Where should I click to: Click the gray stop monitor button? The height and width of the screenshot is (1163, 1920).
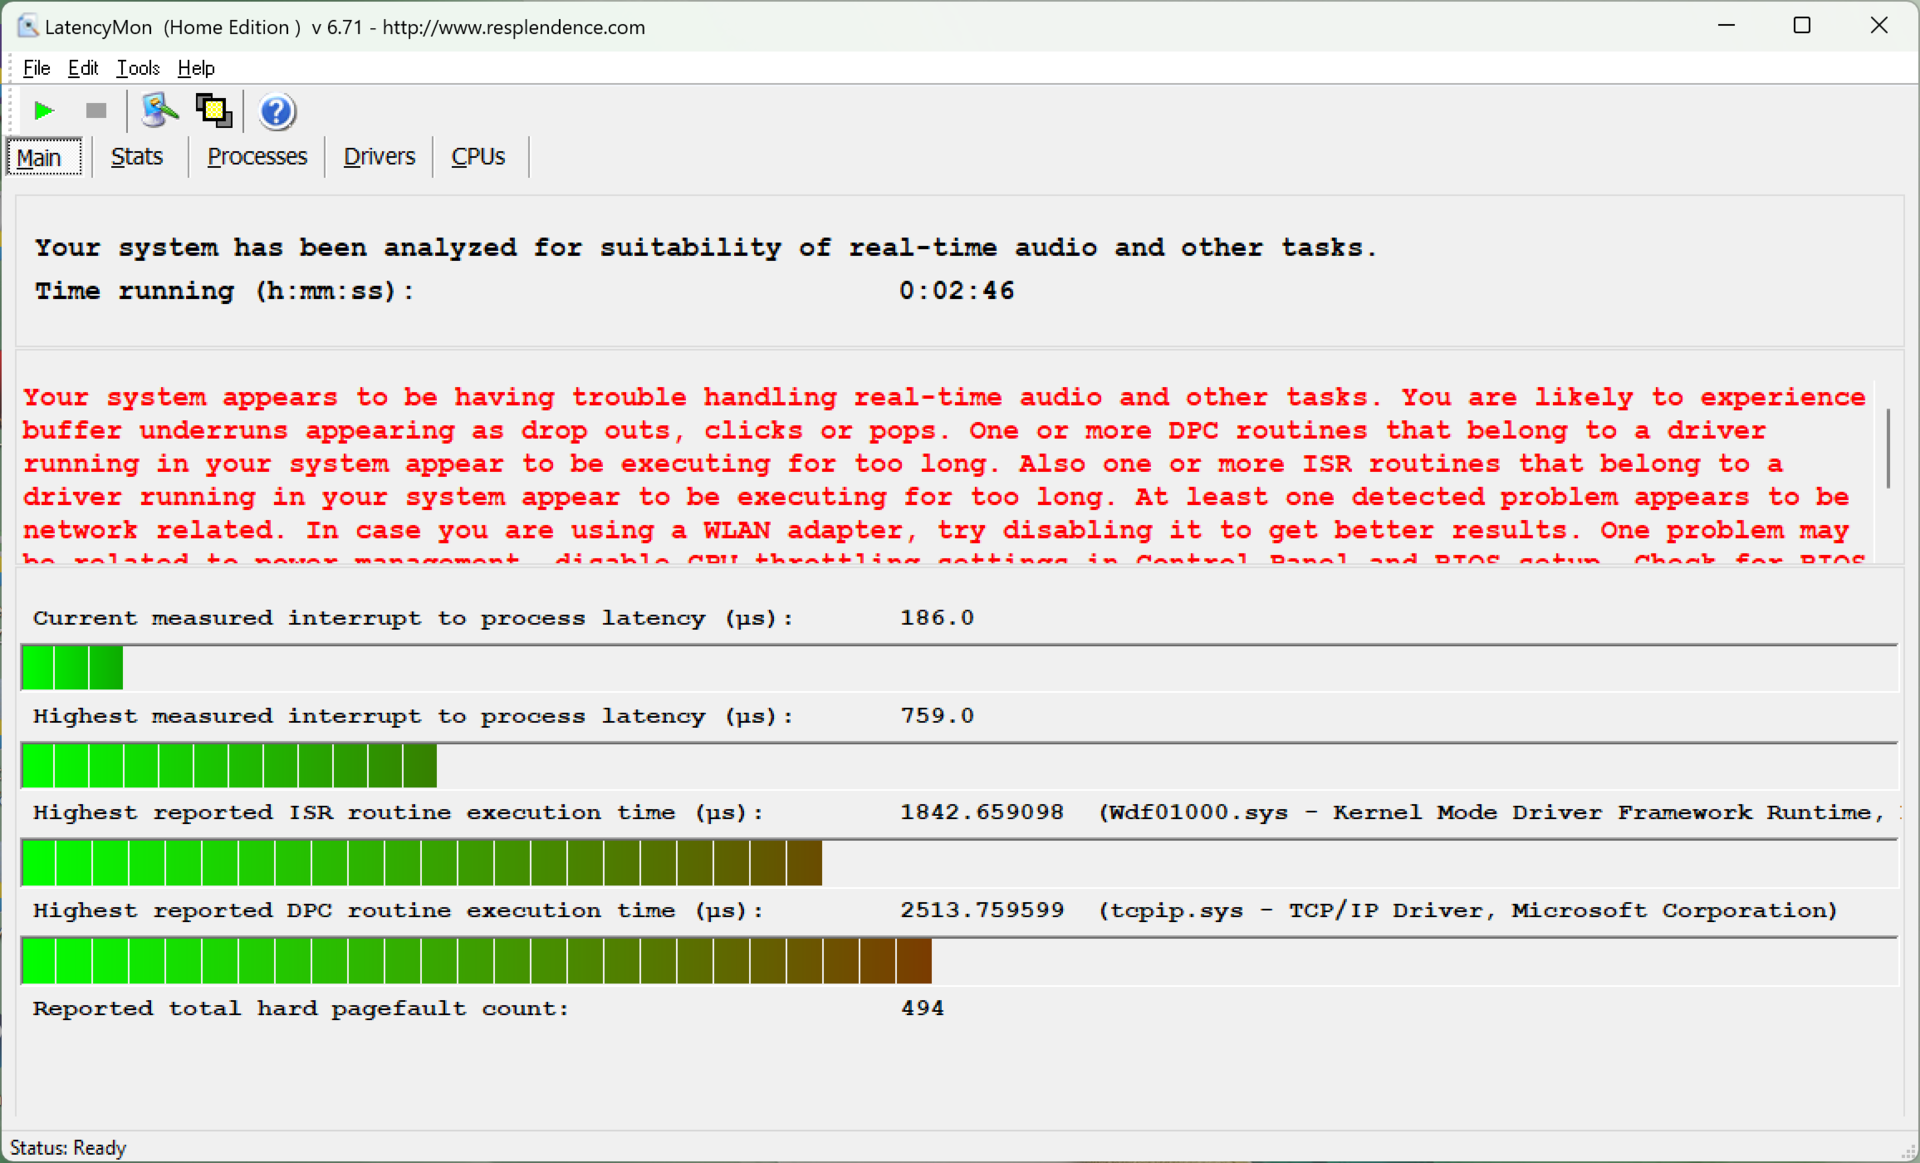pyautogui.click(x=96, y=111)
